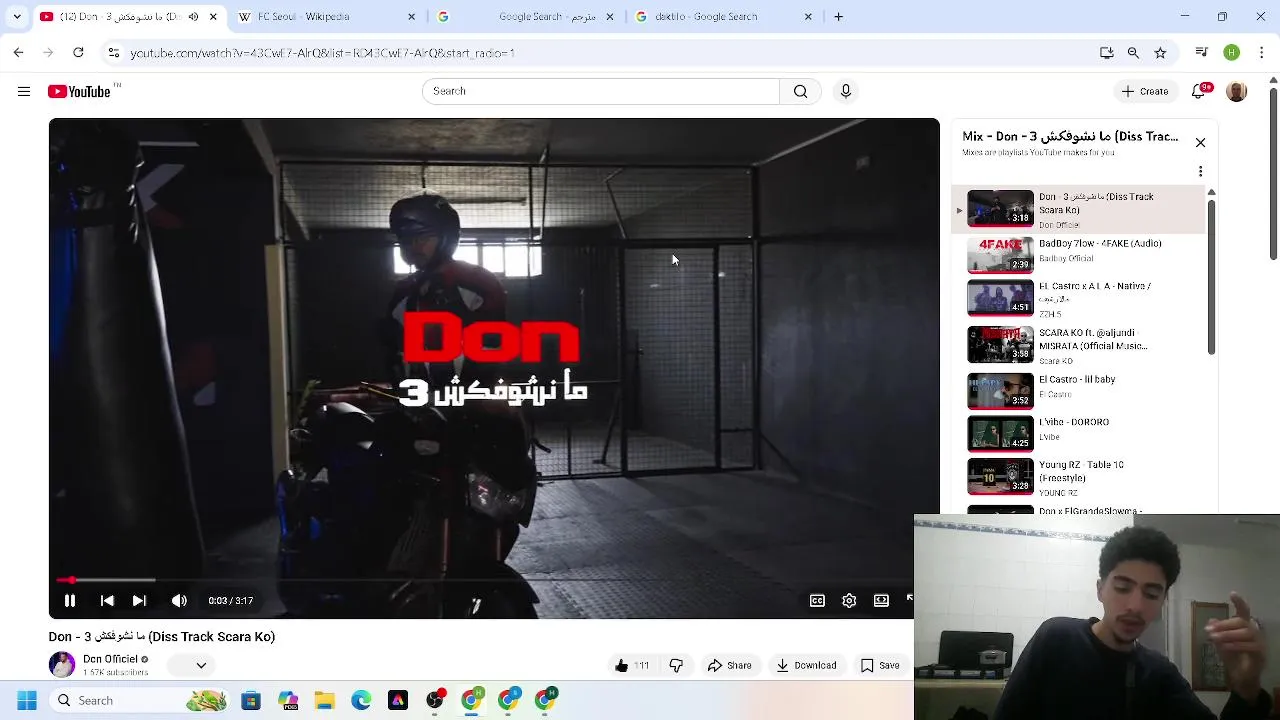
Task: Switch player to theater mode
Action: (x=881, y=601)
